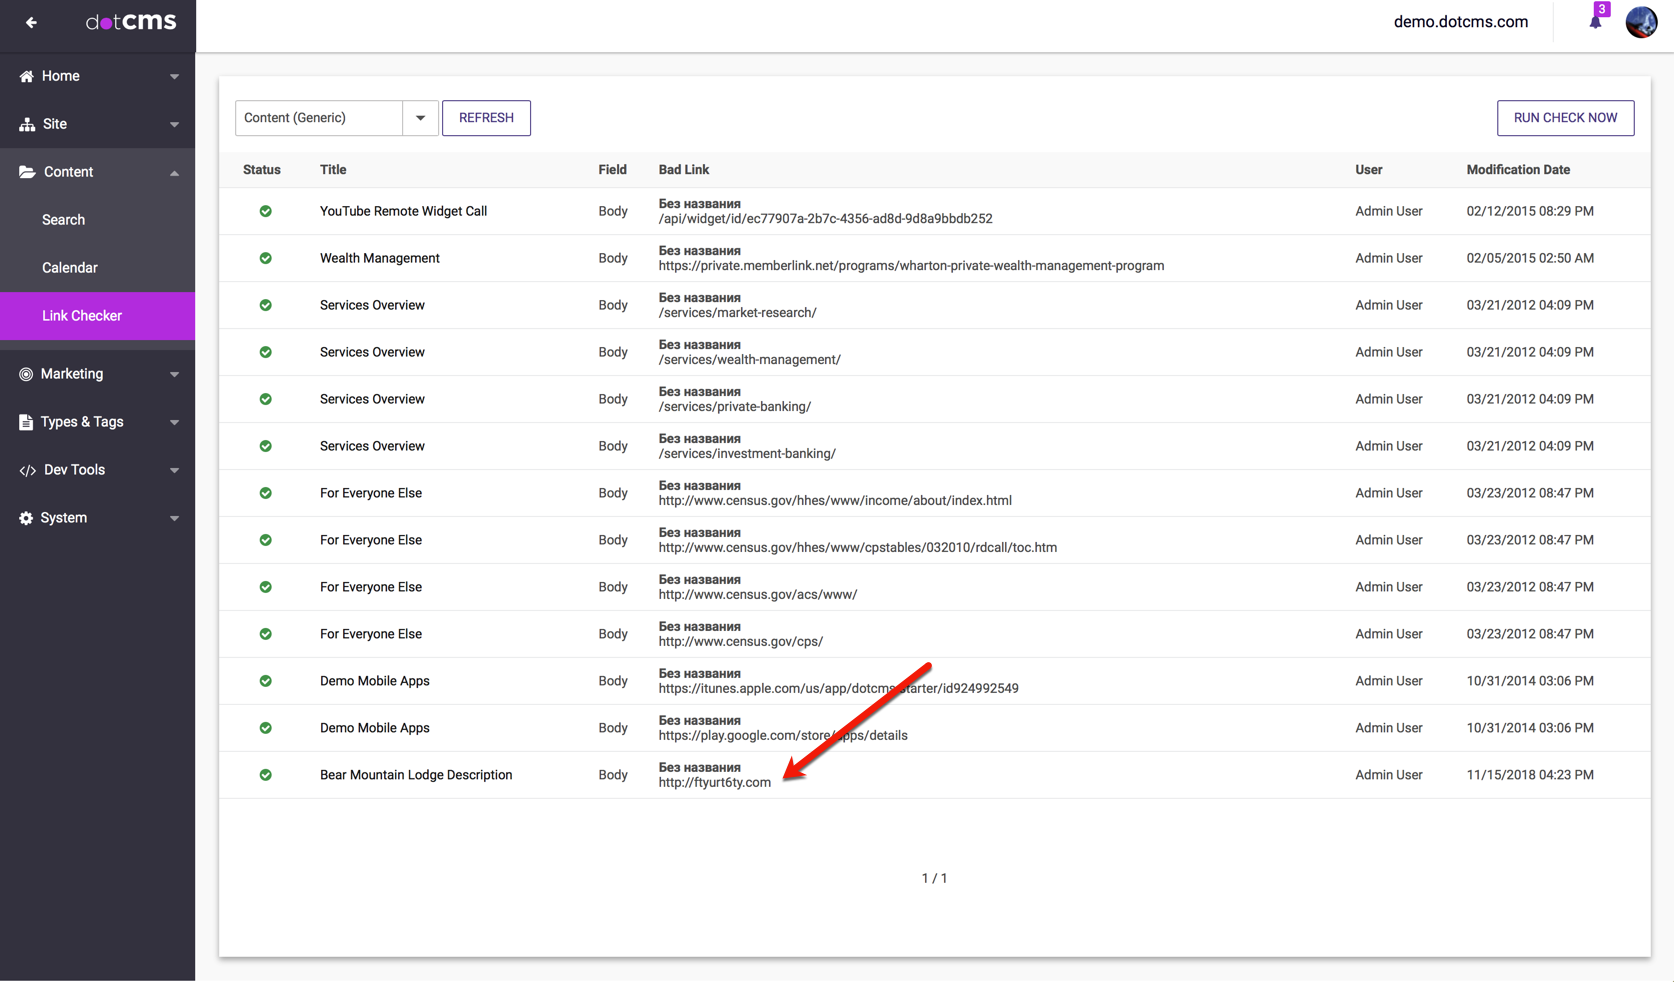Image resolution: width=1674 pixels, height=982 pixels.
Task: Click the Site sitemap icon in sidebar
Action: (26, 124)
